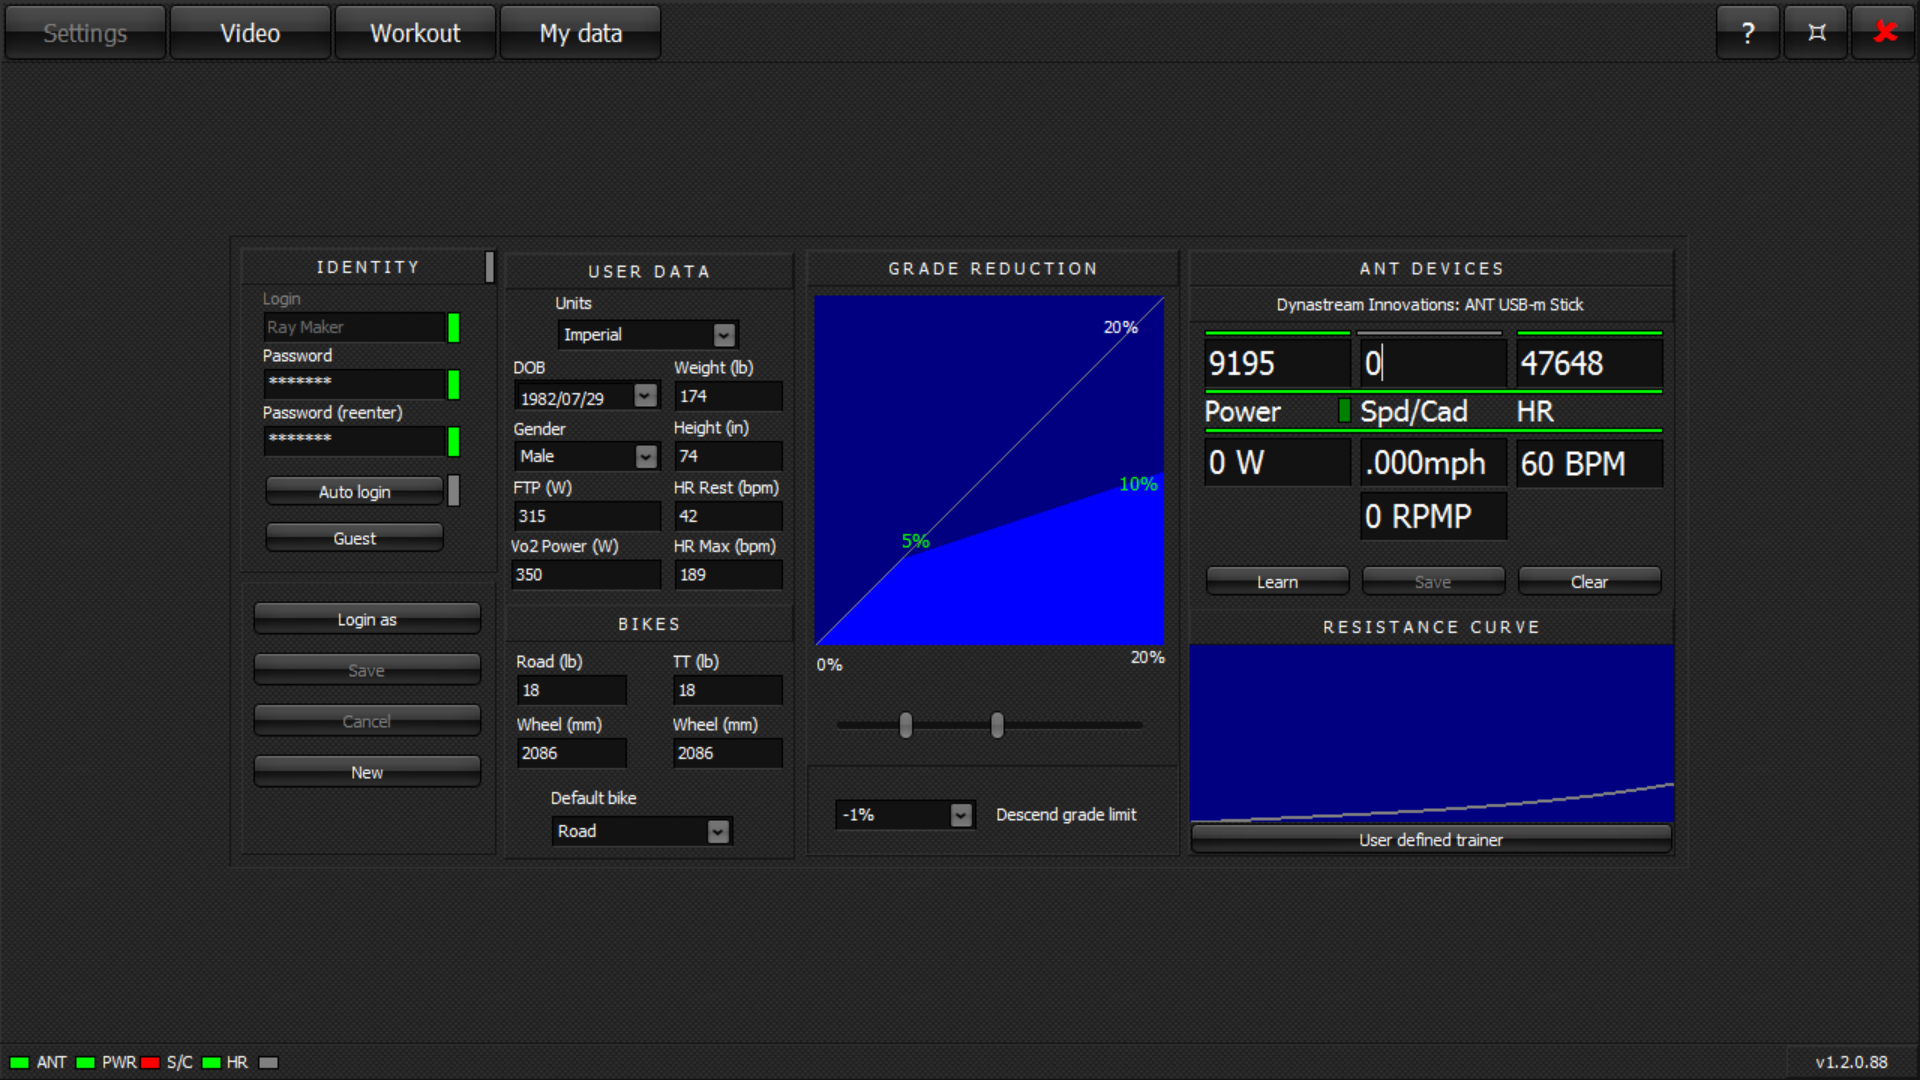Click the grade reduction graph
Screen dimensions: 1920x1080
[989, 470]
